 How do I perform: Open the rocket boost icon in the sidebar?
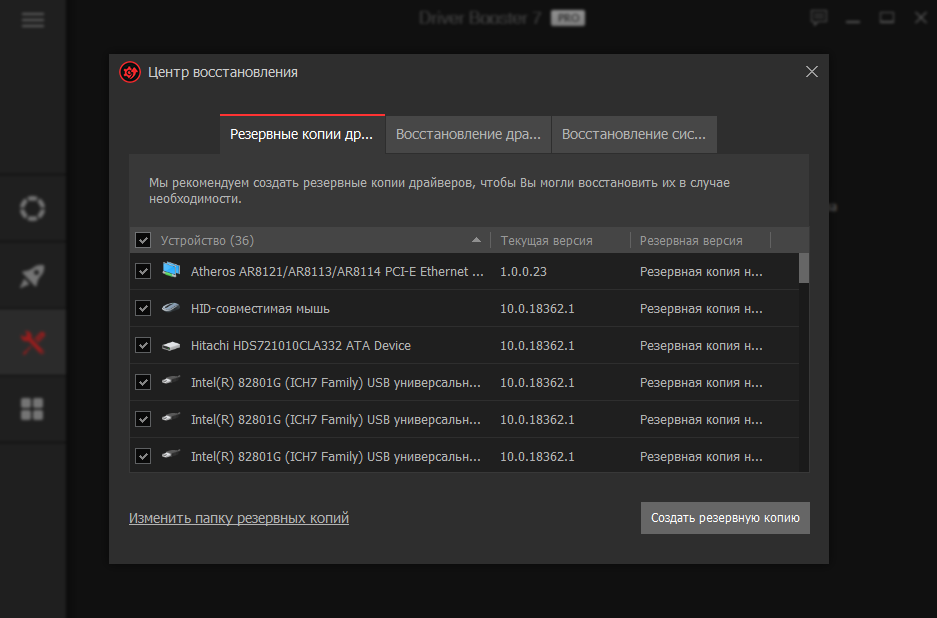point(33,276)
